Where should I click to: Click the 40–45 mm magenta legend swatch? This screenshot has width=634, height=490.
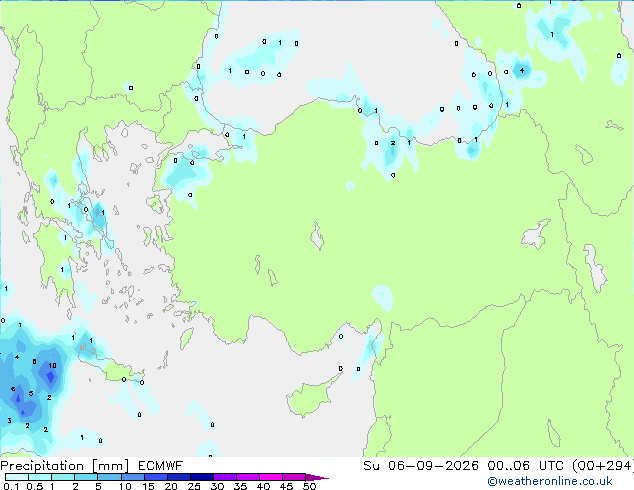coord(271,477)
